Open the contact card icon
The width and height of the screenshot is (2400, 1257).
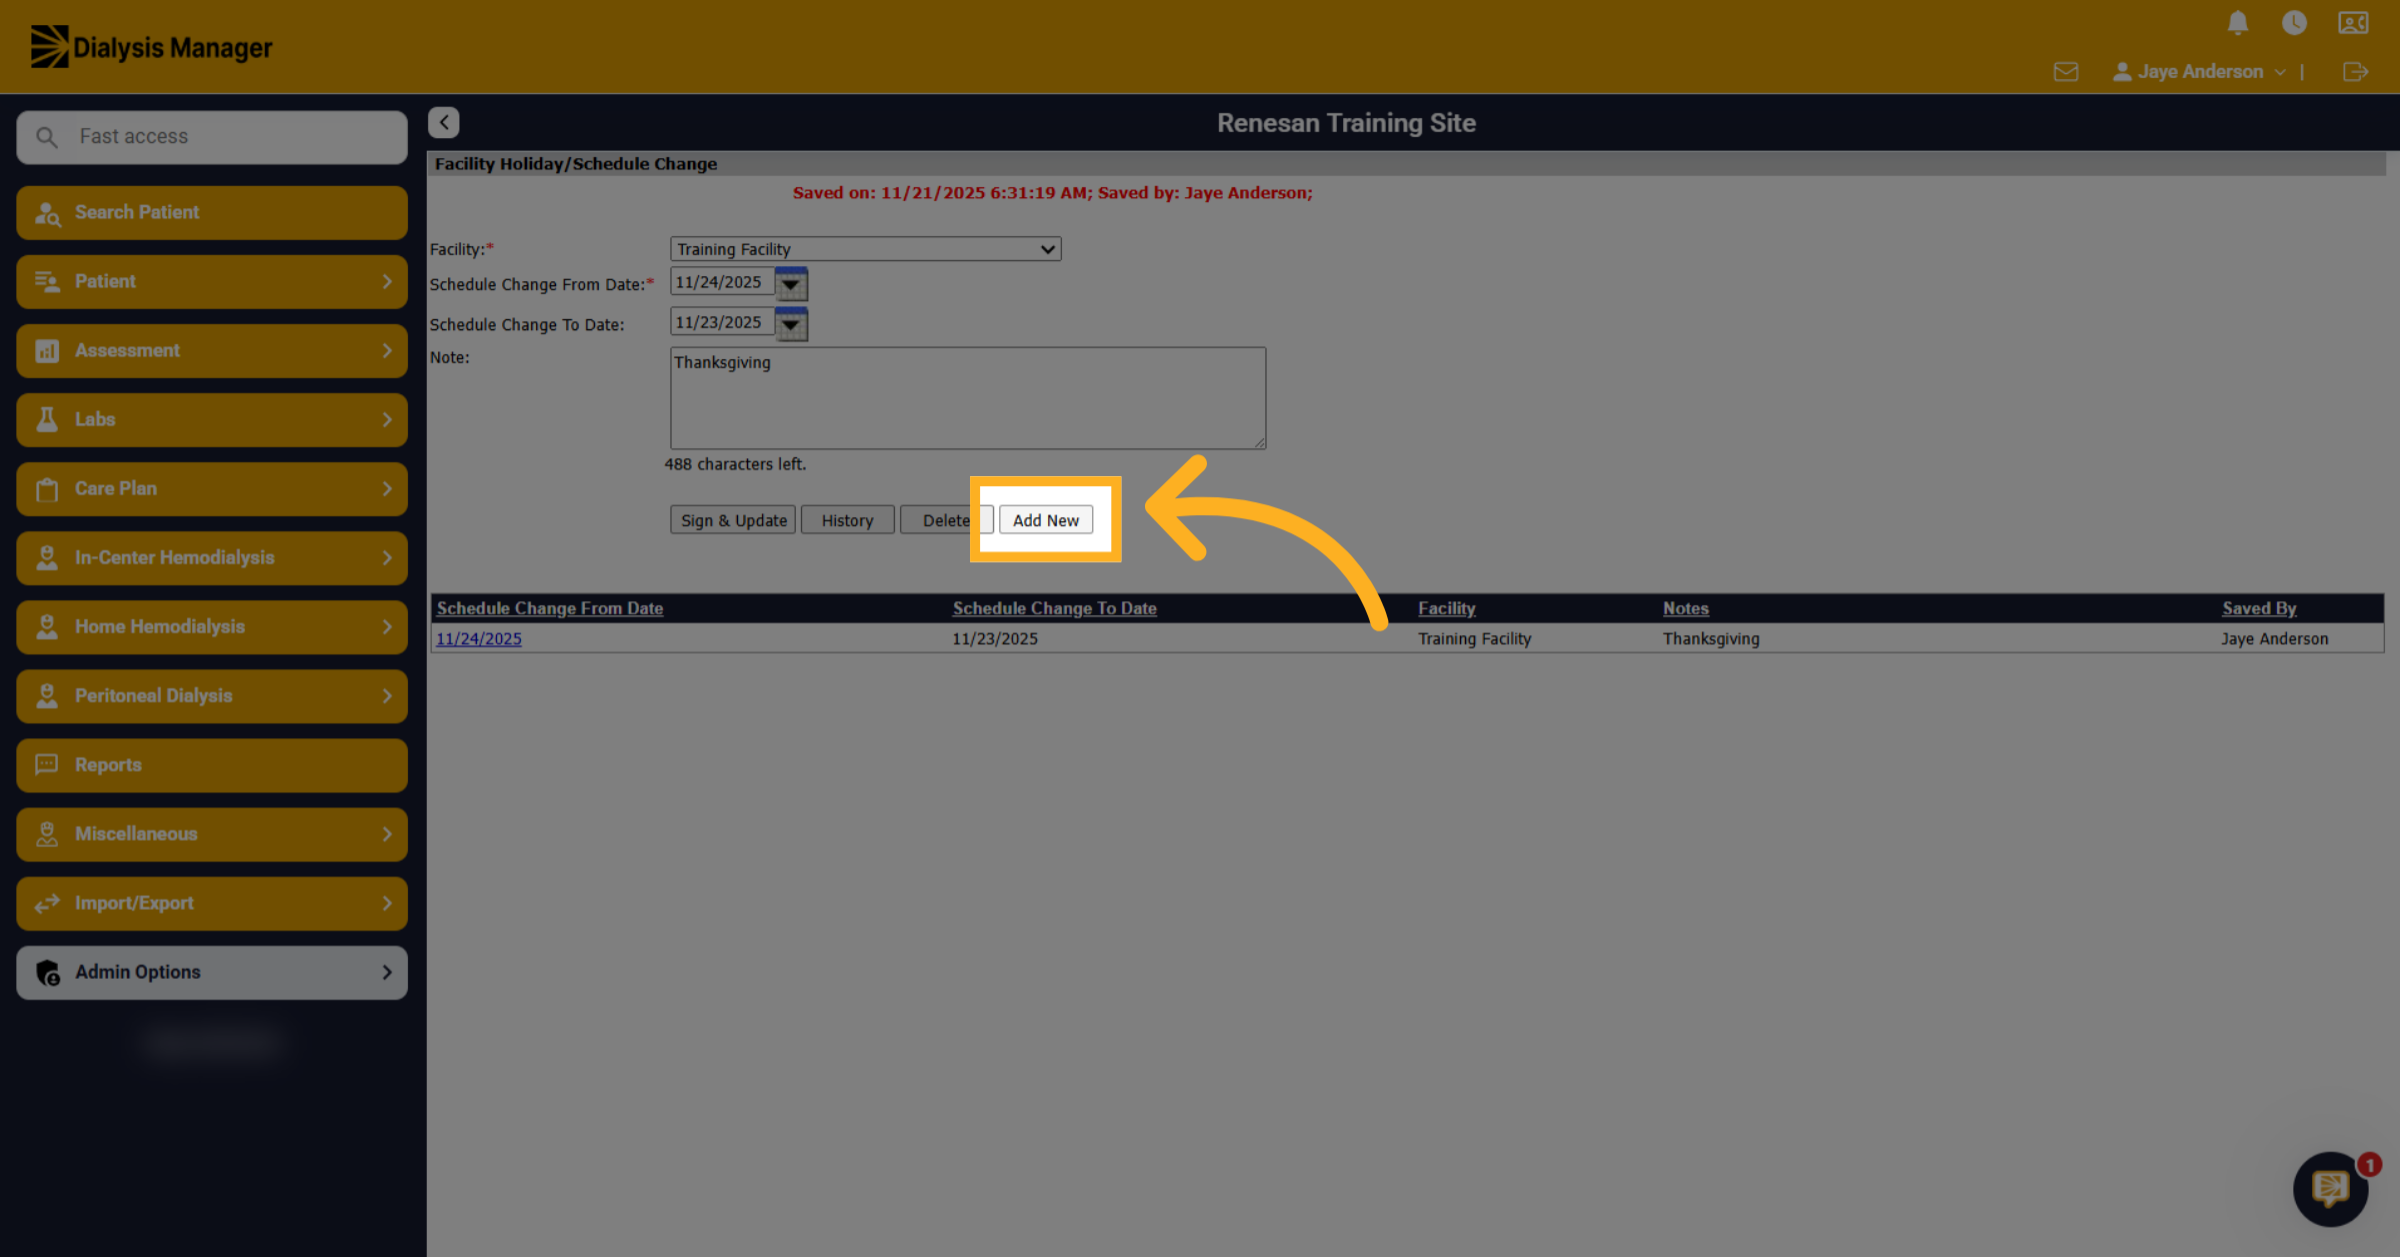click(x=2353, y=23)
